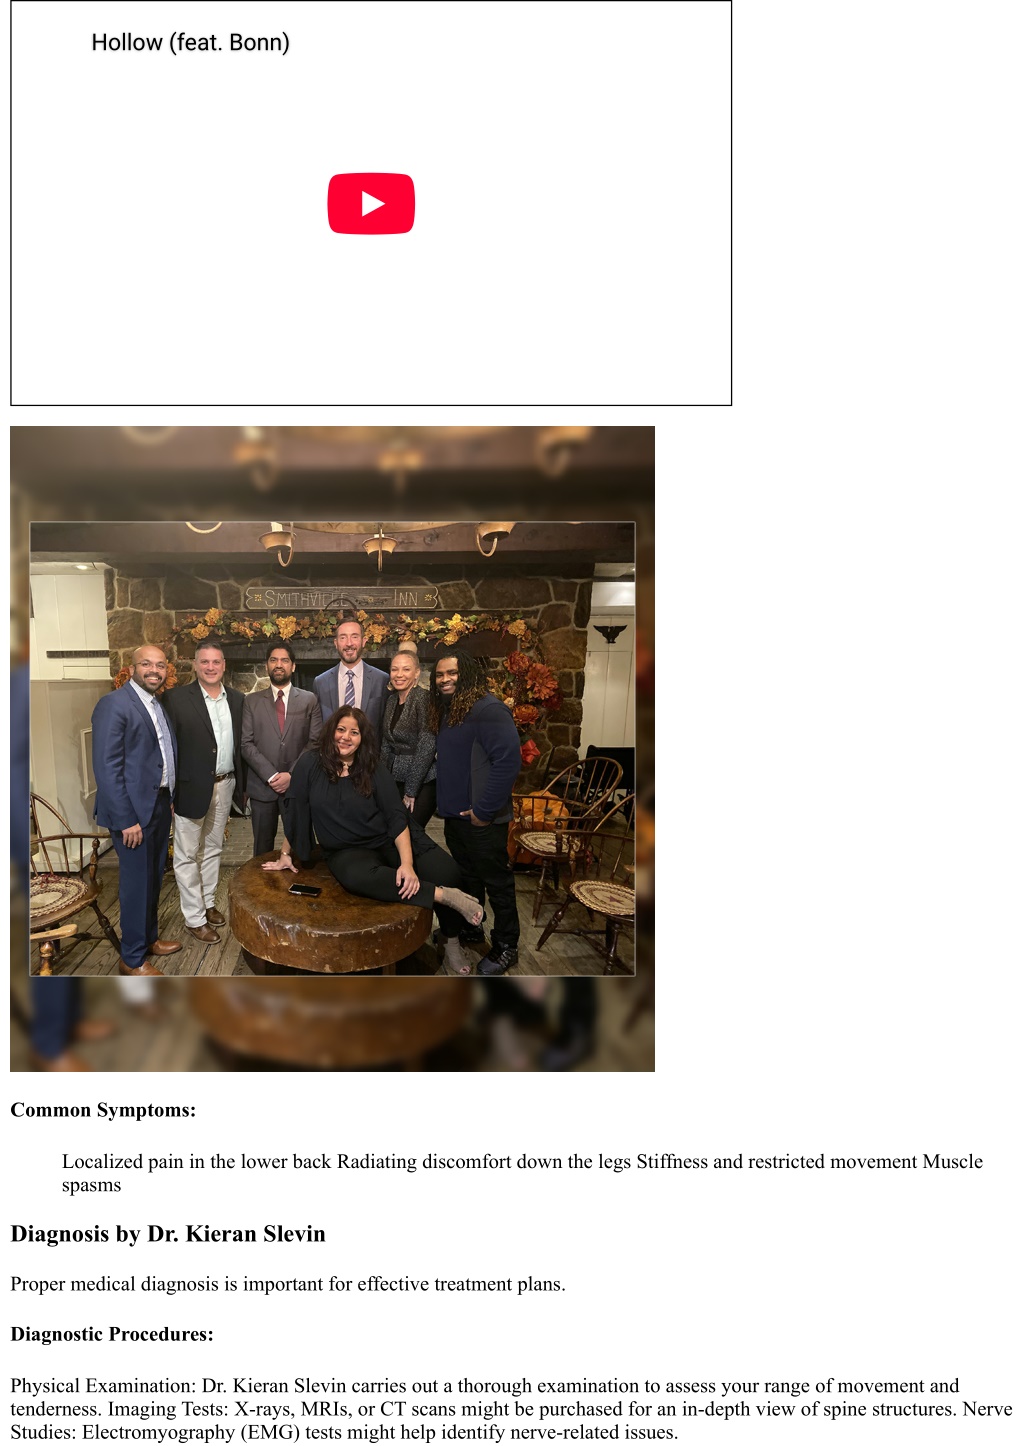The height and width of the screenshot is (1446, 1024).
Task: Open the group photo at Smithville Inn
Action: point(332,748)
